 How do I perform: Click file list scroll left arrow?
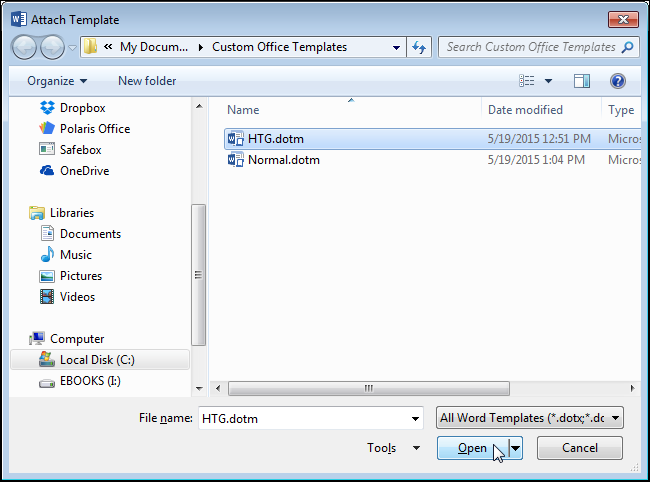pos(218,388)
